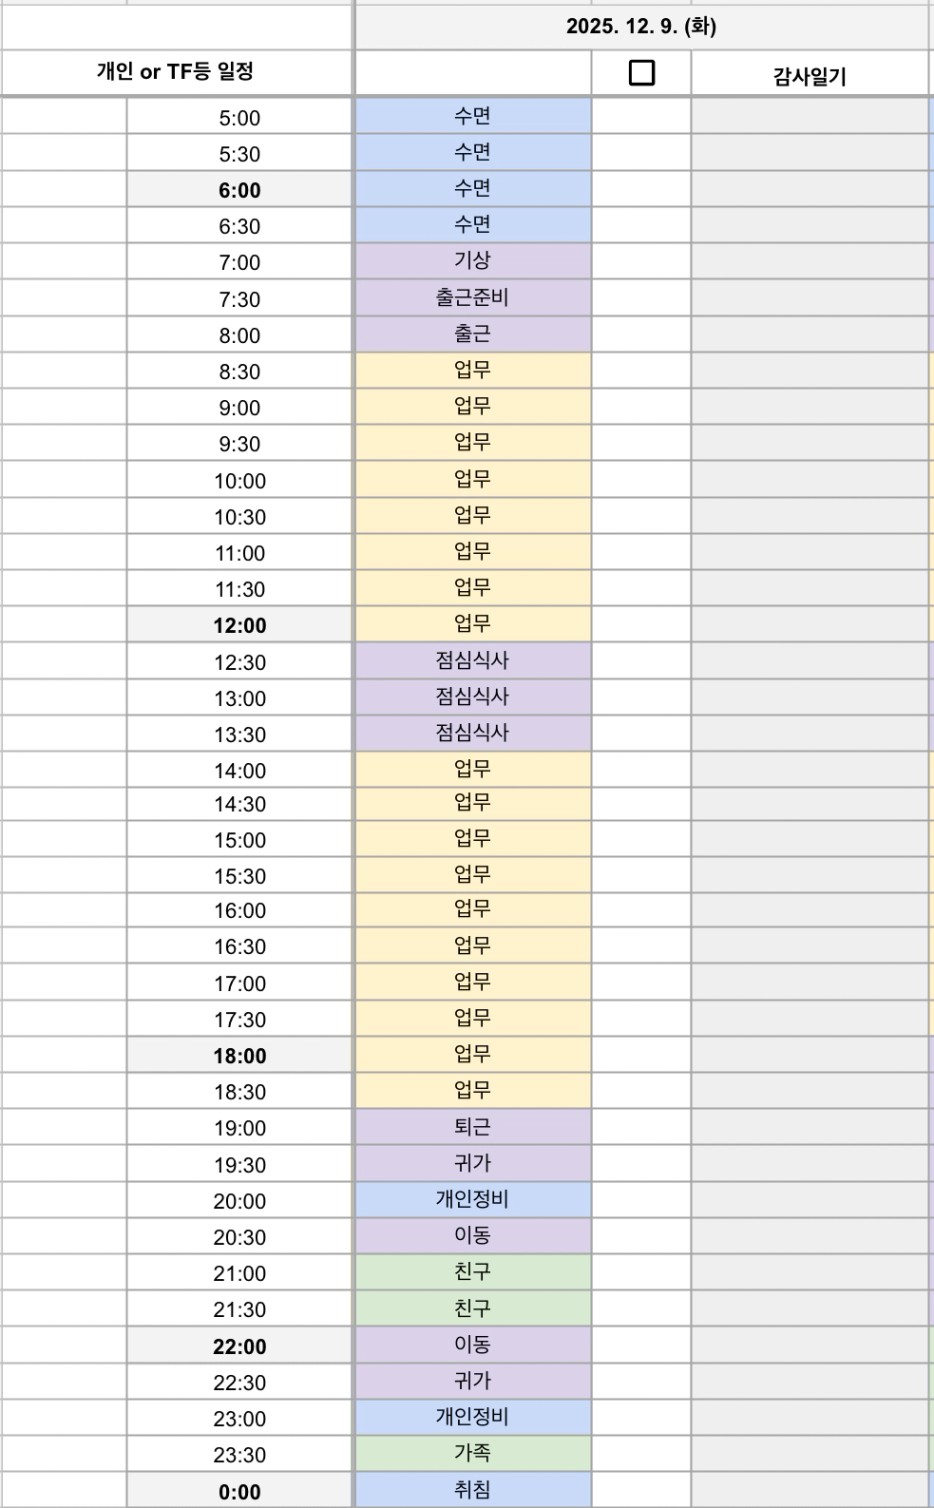The width and height of the screenshot is (934, 1508).
Task: Check the checkbox in the header row
Action: coord(641,73)
